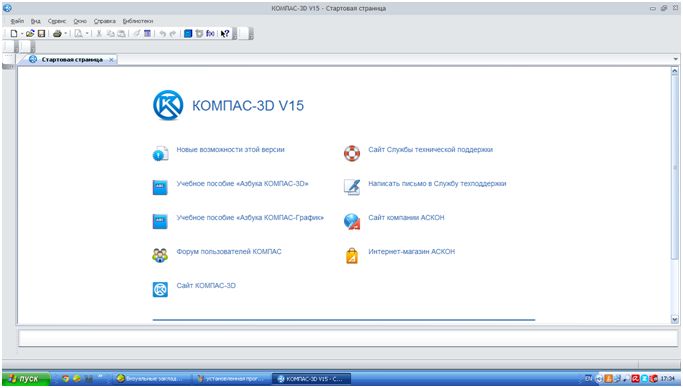Click the Print preview icon

[x=78, y=34]
